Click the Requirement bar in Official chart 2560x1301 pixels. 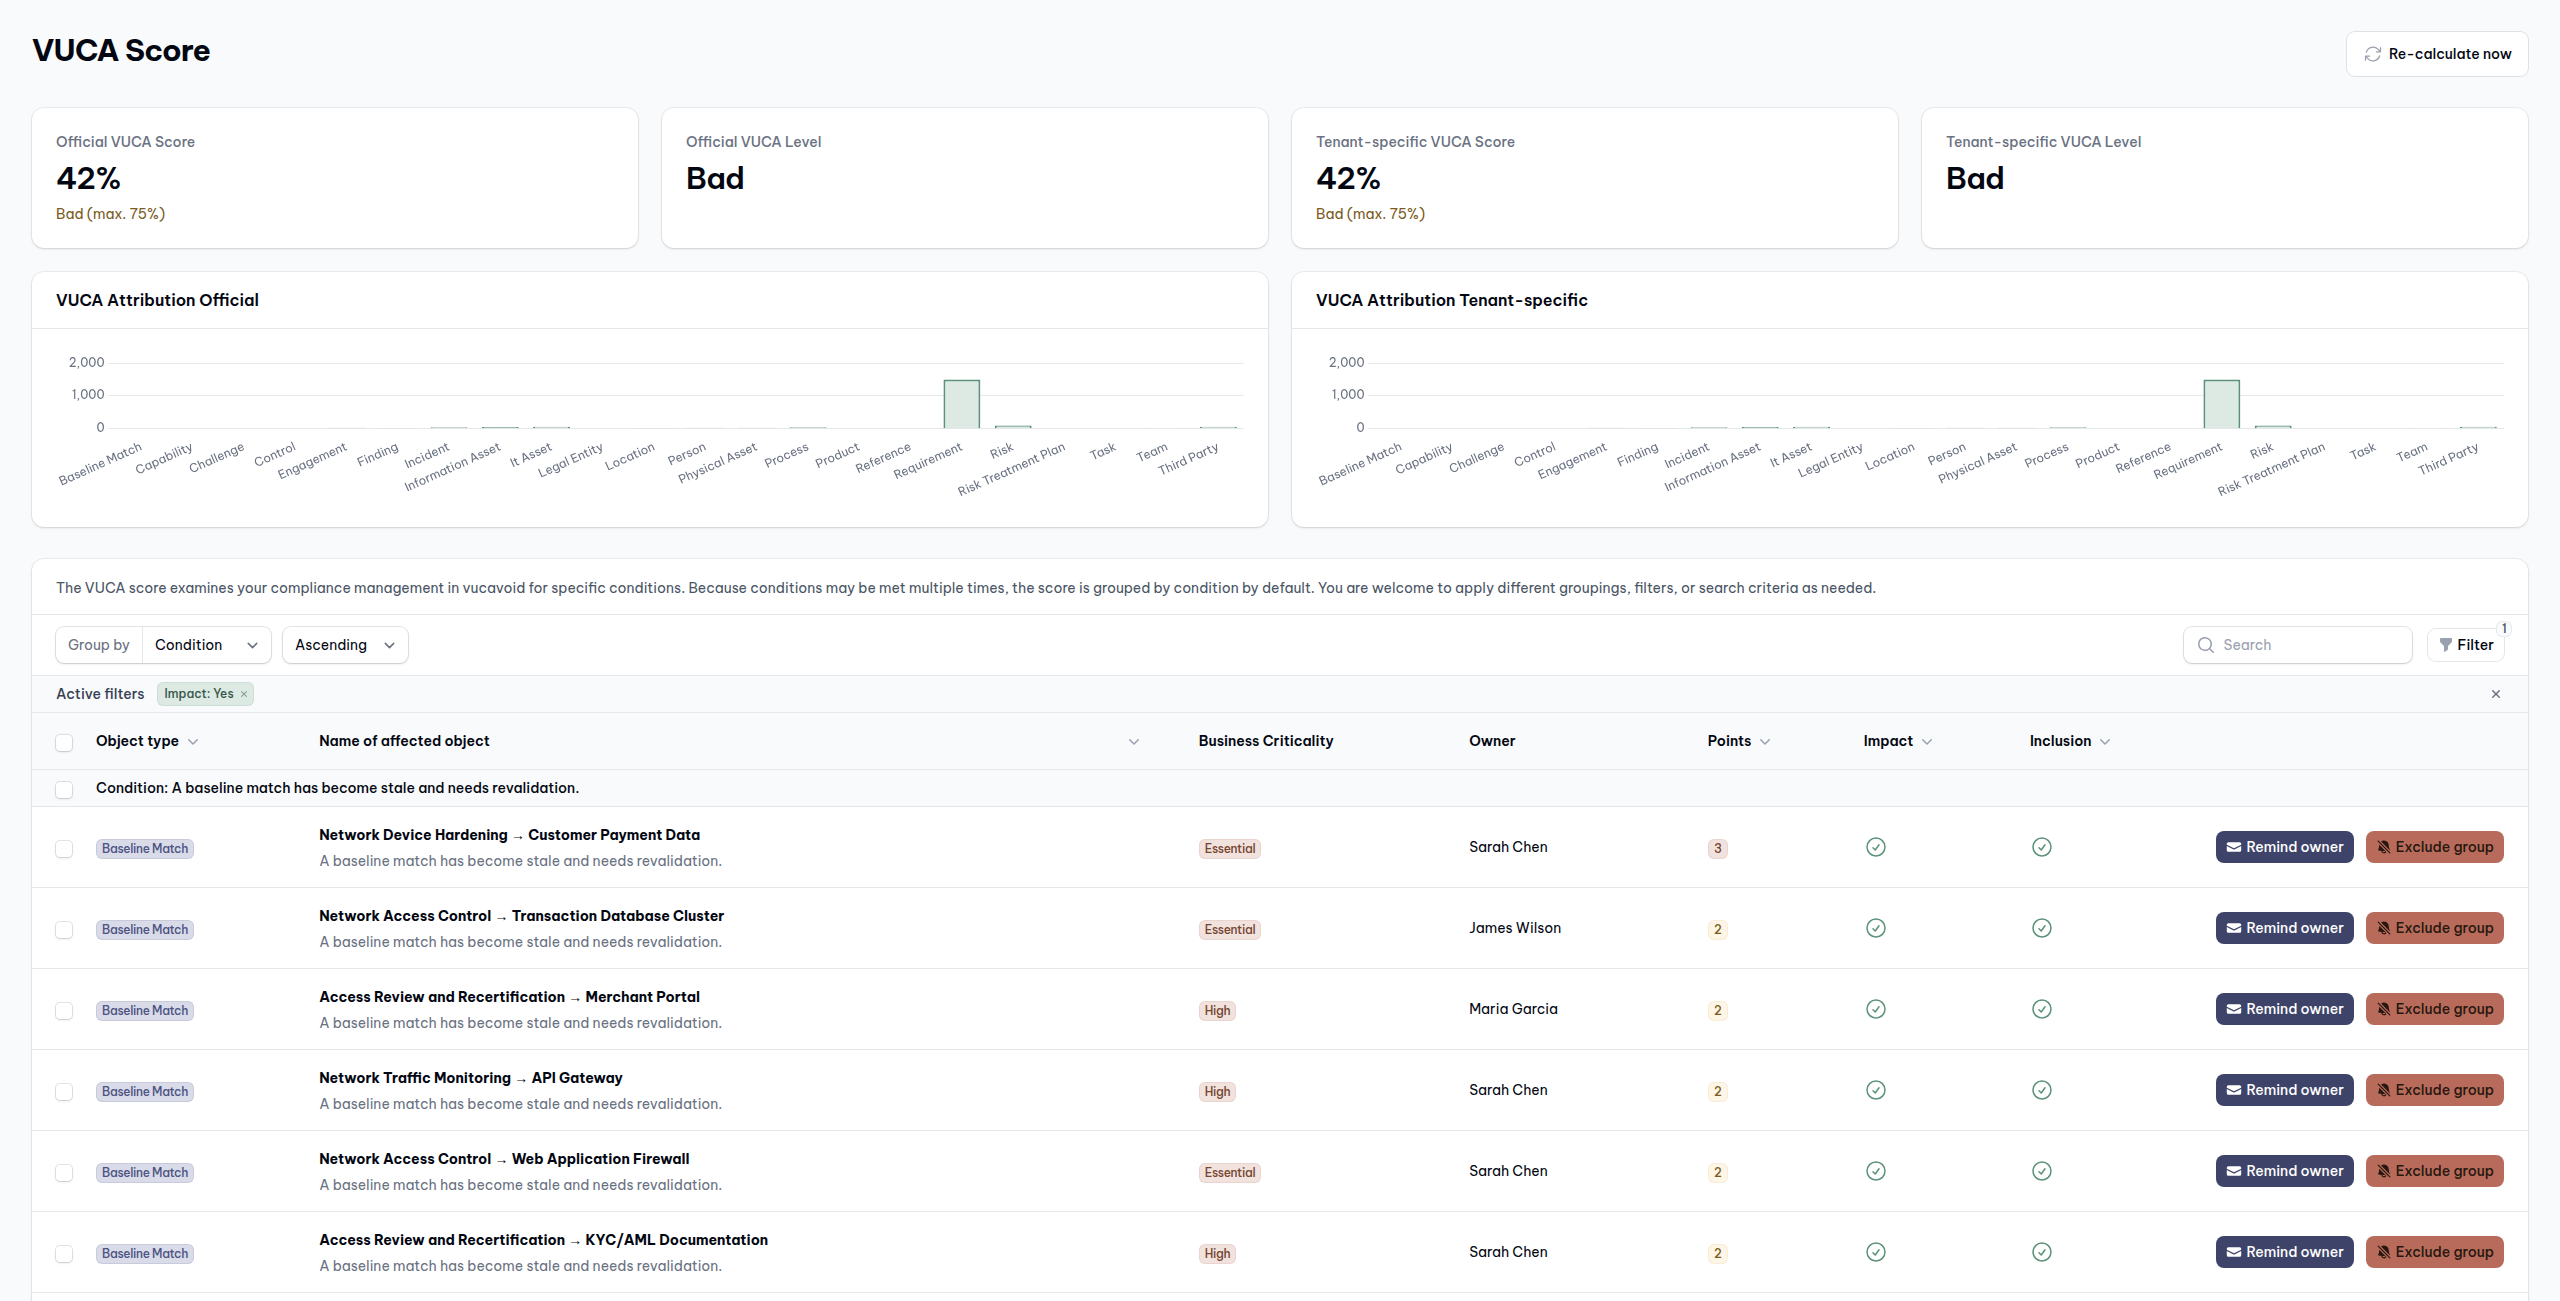tap(961, 404)
